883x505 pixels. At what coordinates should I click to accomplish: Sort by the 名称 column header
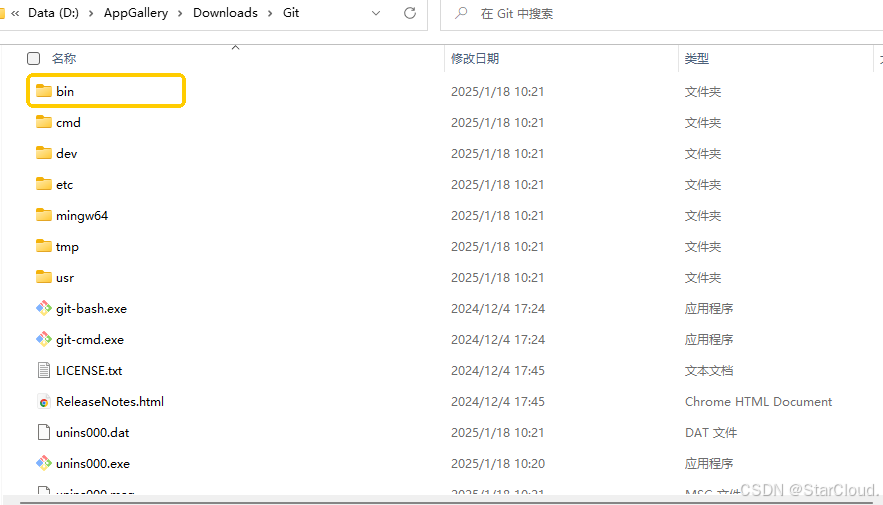(x=64, y=59)
